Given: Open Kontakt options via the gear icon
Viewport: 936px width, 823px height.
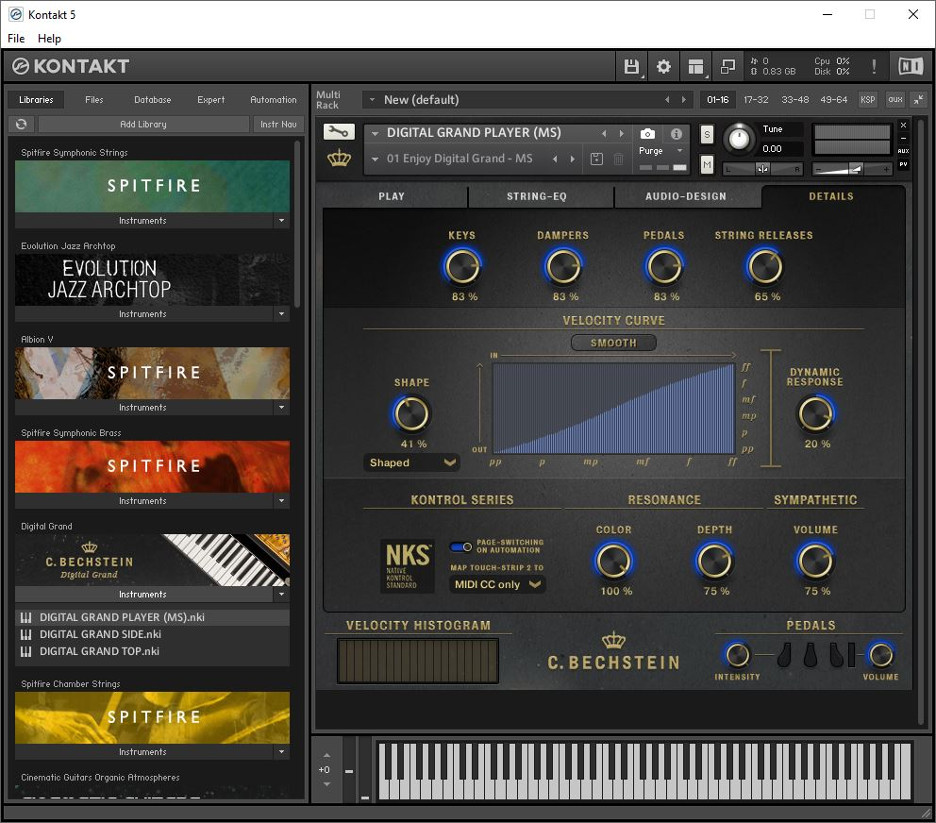Looking at the screenshot, I should [x=663, y=66].
